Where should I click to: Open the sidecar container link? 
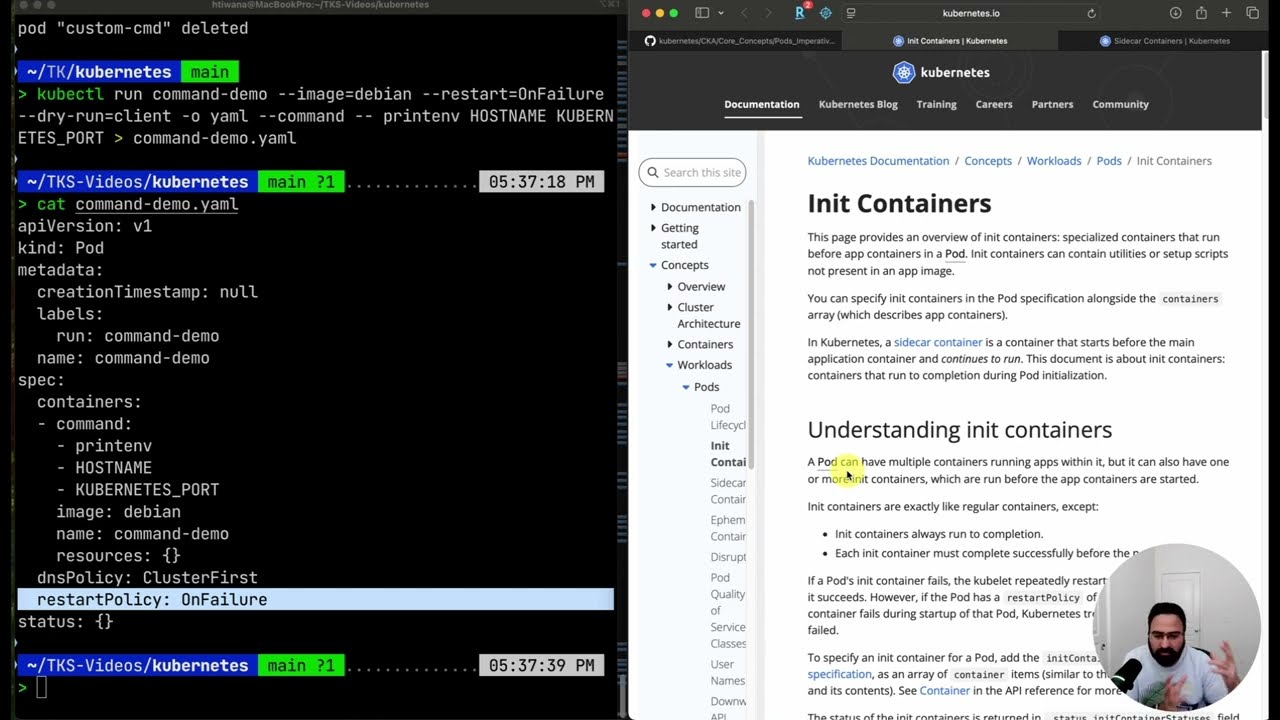click(x=938, y=342)
